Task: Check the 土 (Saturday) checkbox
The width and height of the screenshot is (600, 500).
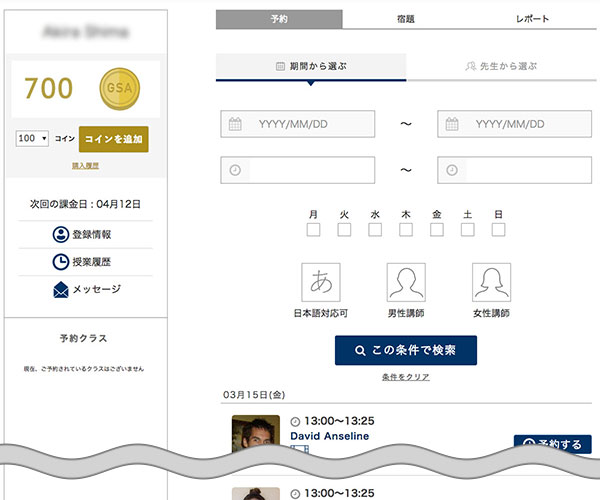Action: [x=467, y=231]
